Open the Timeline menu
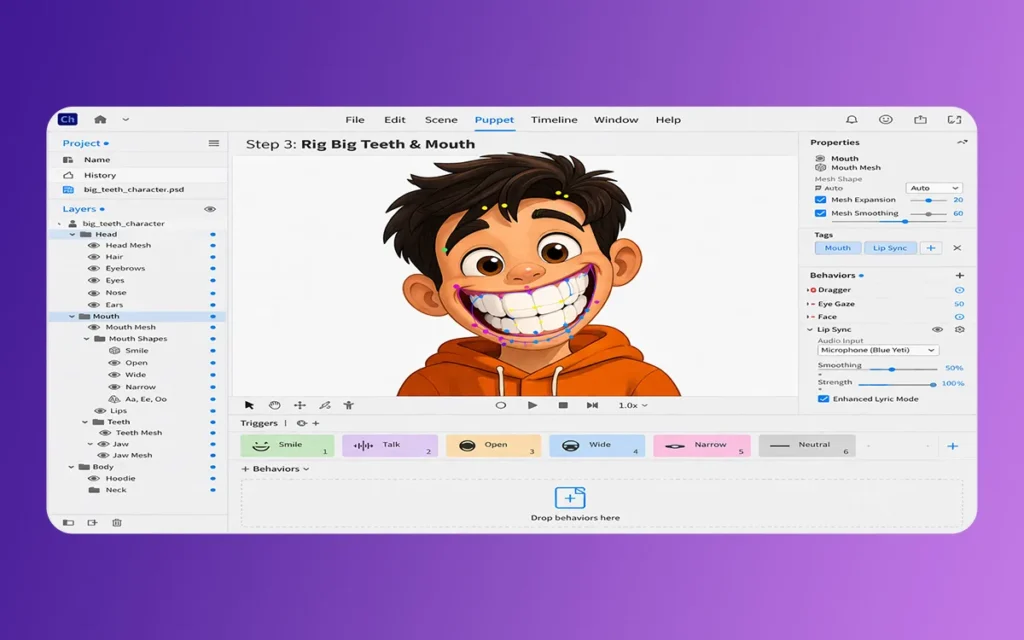Image resolution: width=1024 pixels, height=640 pixels. (554, 120)
